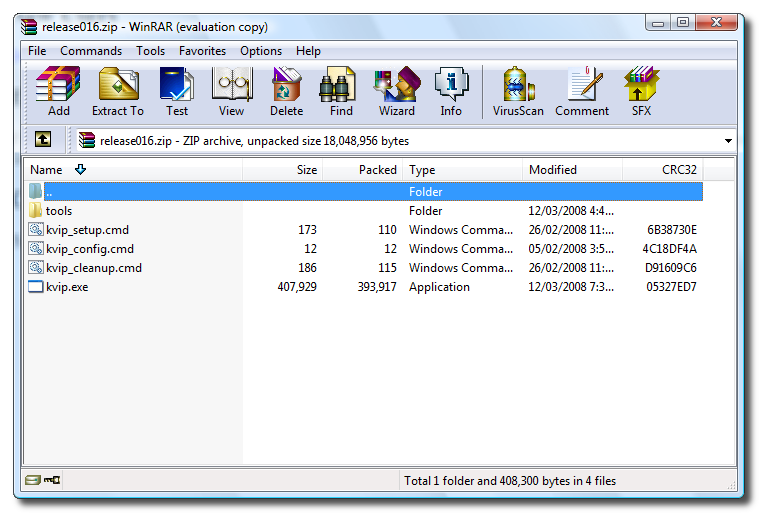Sort by the Modified column header
The height and width of the screenshot is (513, 759).
point(573,170)
